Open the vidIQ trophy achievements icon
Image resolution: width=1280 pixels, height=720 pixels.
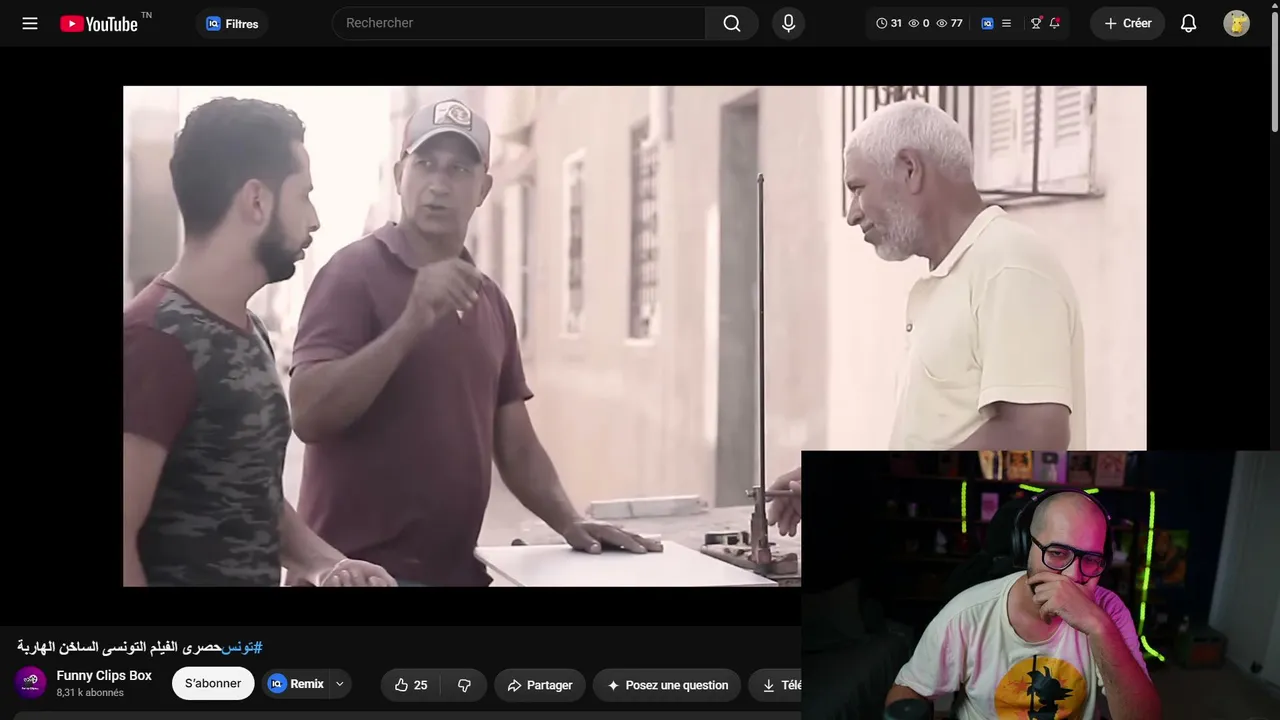tap(1036, 23)
